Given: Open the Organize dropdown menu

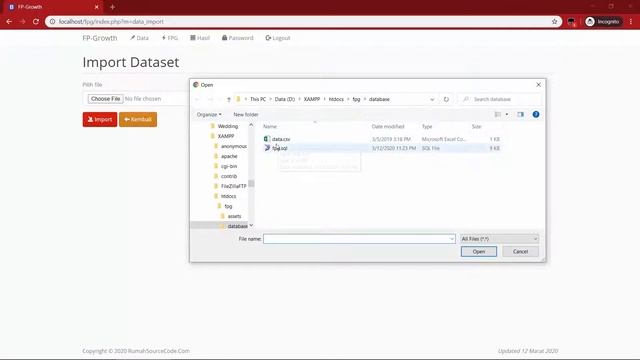Looking at the screenshot, I should pos(209,115).
